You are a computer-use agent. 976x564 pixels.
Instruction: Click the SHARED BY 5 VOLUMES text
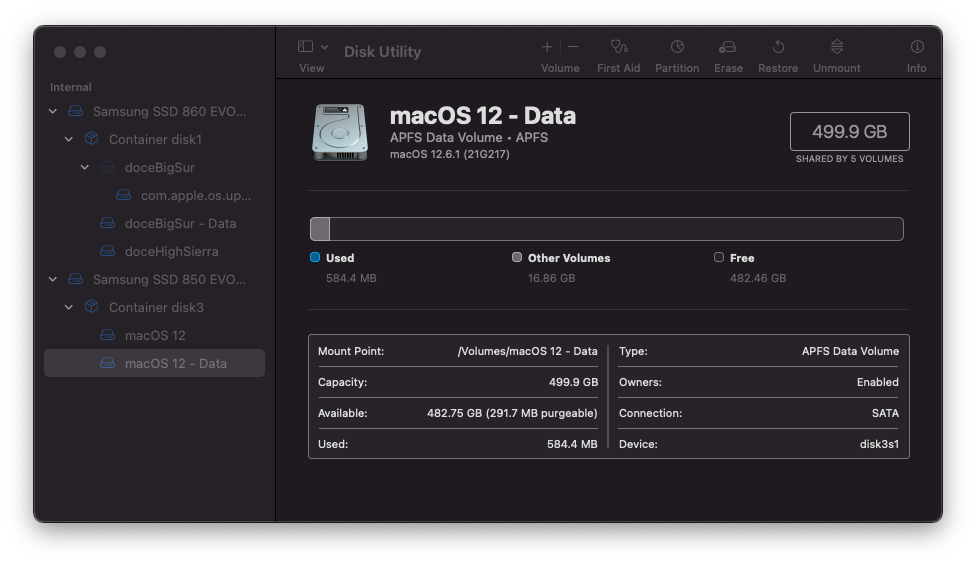(x=850, y=159)
